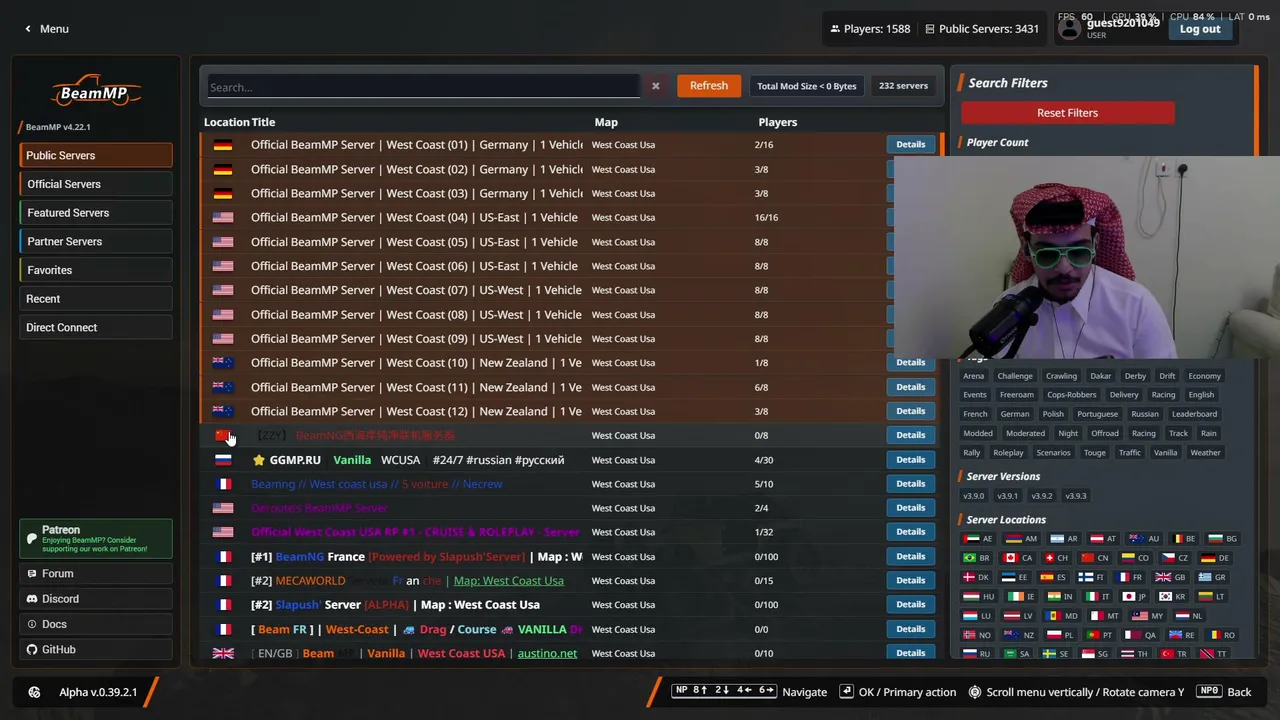This screenshot has width=1280, height=720.
Task: Open Details for the GGMP.RU server
Action: pos(910,460)
